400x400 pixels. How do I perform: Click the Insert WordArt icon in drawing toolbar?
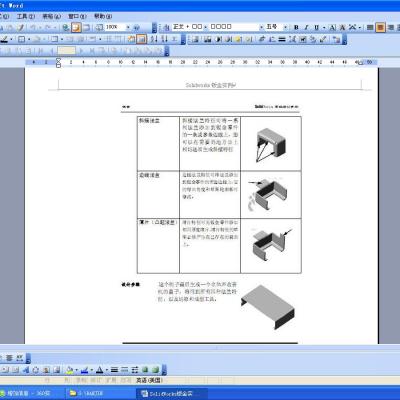coord(26,369)
